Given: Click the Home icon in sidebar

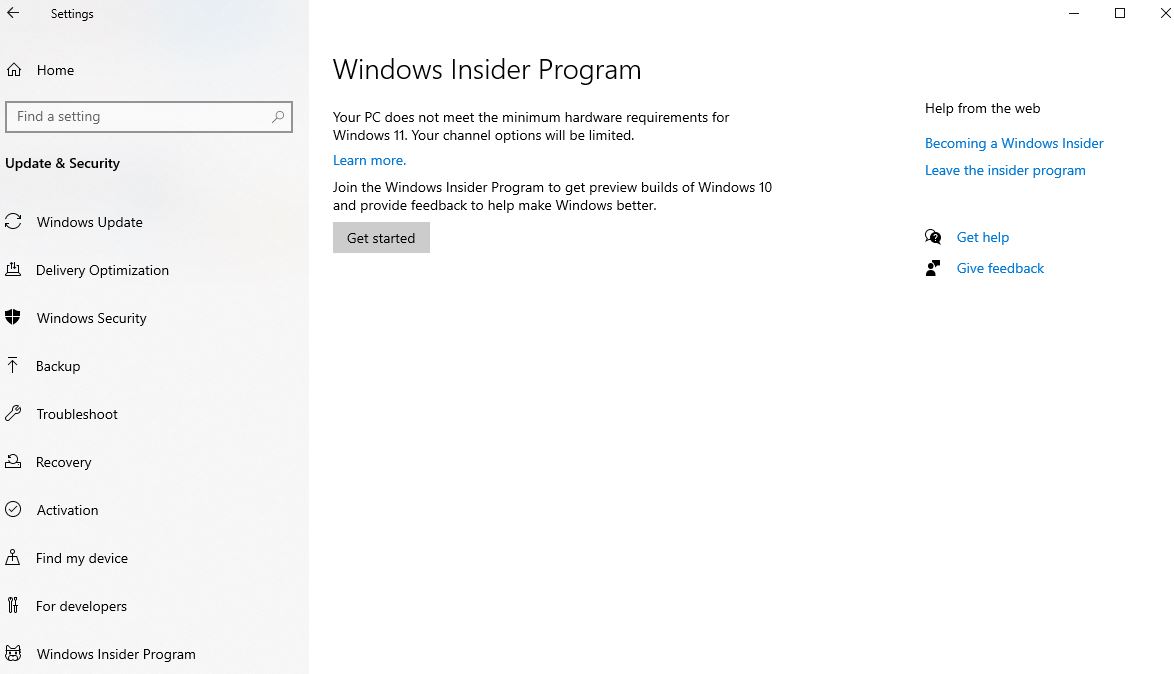Looking at the screenshot, I should pyautogui.click(x=14, y=70).
